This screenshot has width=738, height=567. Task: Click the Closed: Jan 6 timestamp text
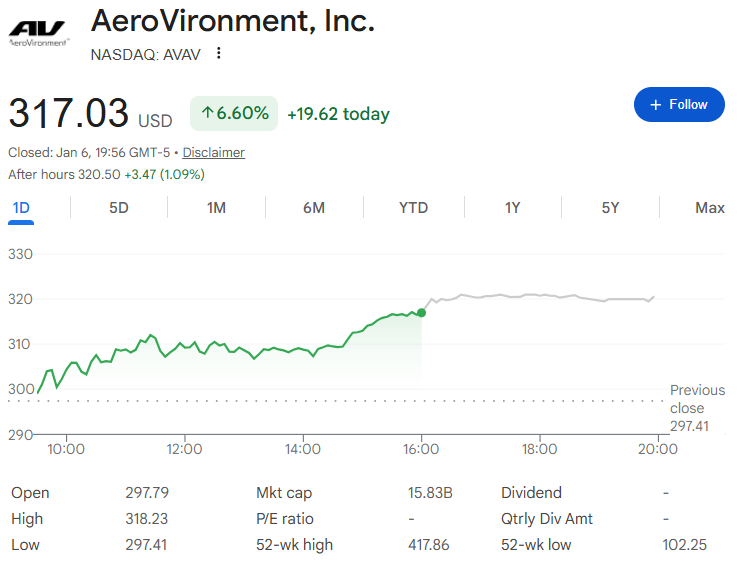pyautogui.click(x=89, y=152)
